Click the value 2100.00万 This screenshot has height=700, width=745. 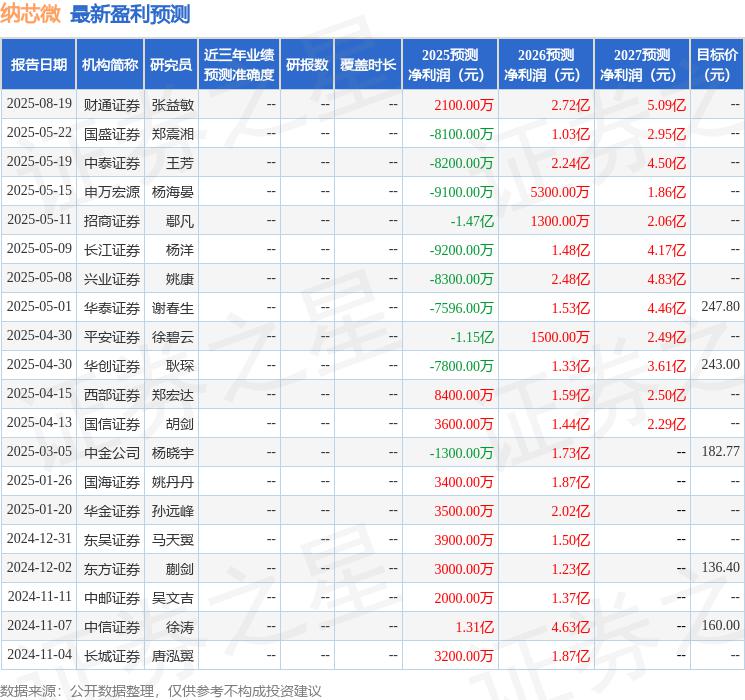[464, 105]
